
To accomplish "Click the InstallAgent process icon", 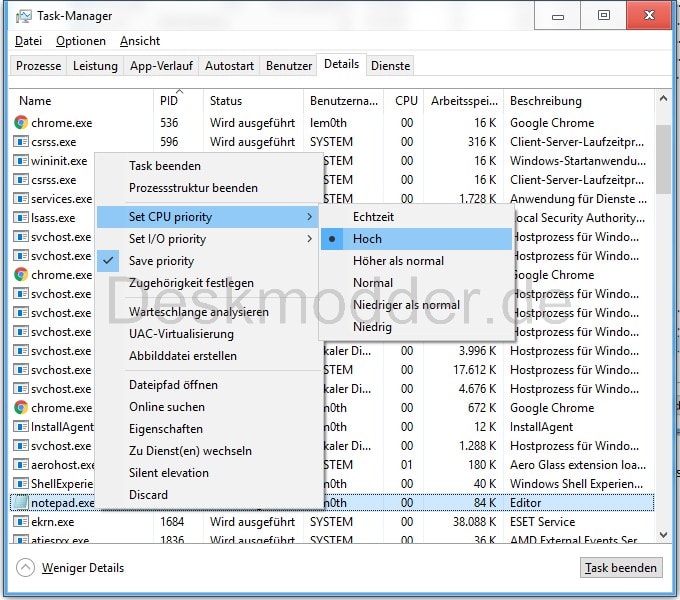I will click(x=21, y=427).
